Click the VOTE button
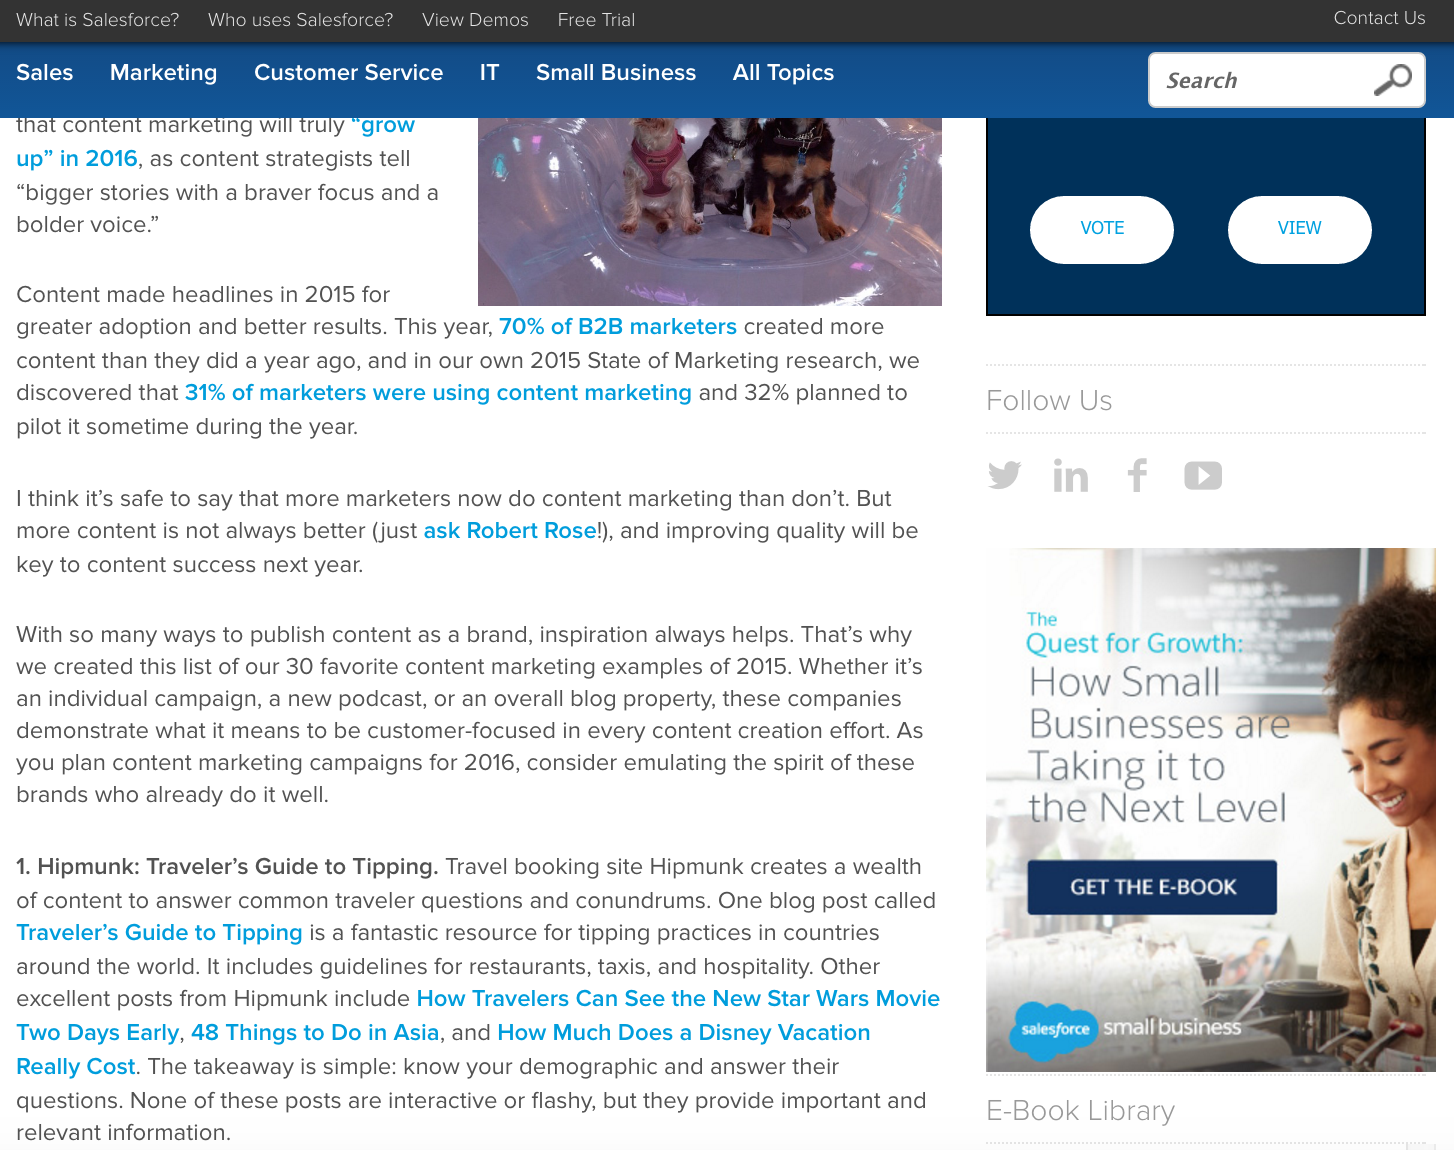This screenshot has width=1454, height=1150. click(1101, 229)
